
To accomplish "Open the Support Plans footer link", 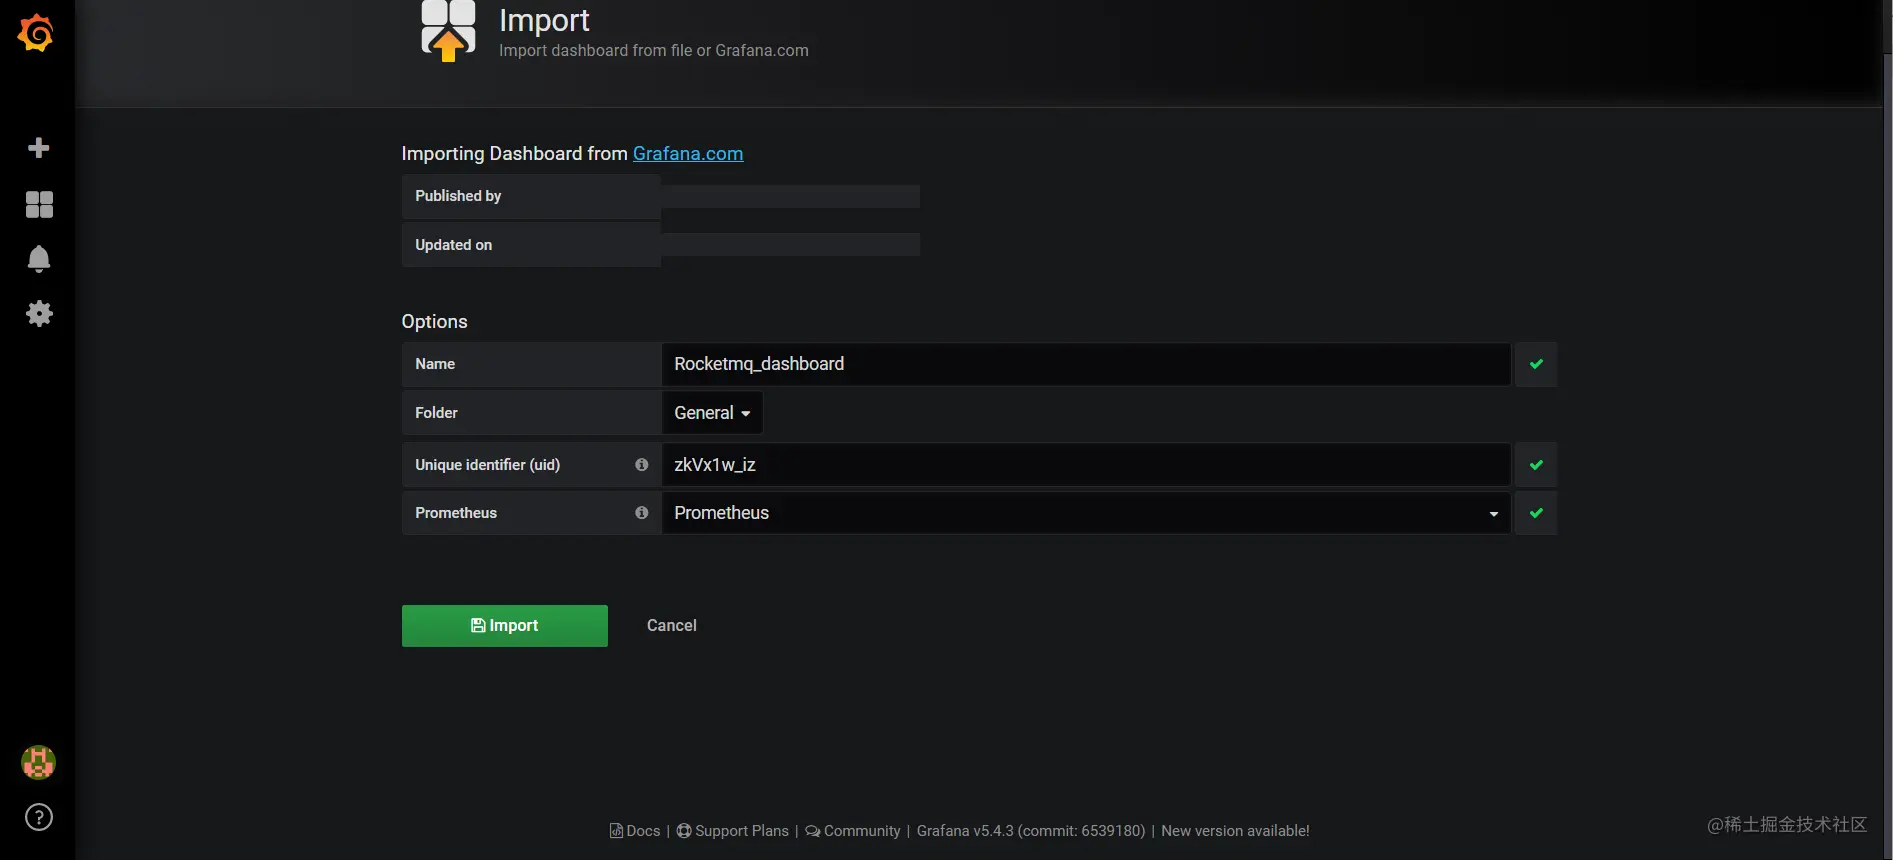I will pyautogui.click(x=733, y=831).
